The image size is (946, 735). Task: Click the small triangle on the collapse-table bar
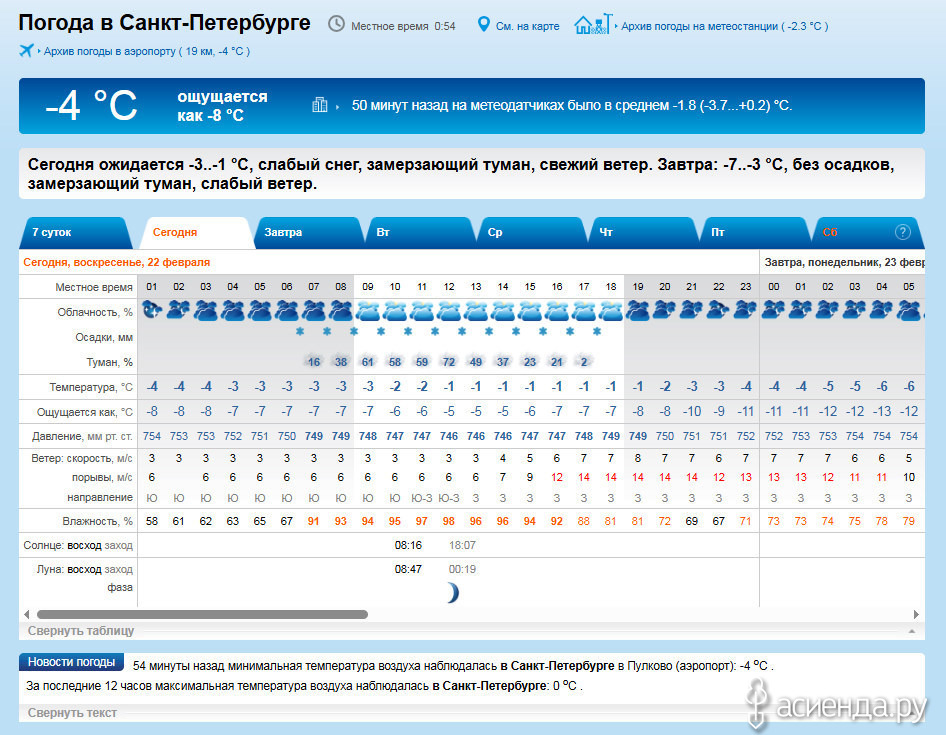point(910,632)
